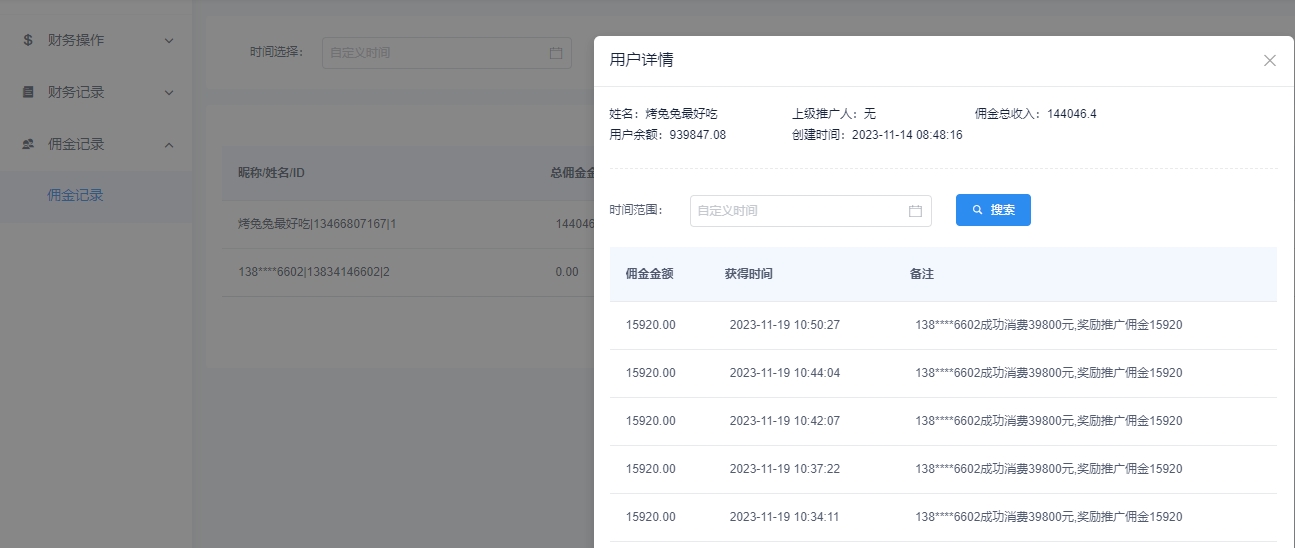Image resolution: width=1295 pixels, height=548 pixels.
Task: Expand the 财务记录 menu chevron
Action: click(x=169, y=92)
